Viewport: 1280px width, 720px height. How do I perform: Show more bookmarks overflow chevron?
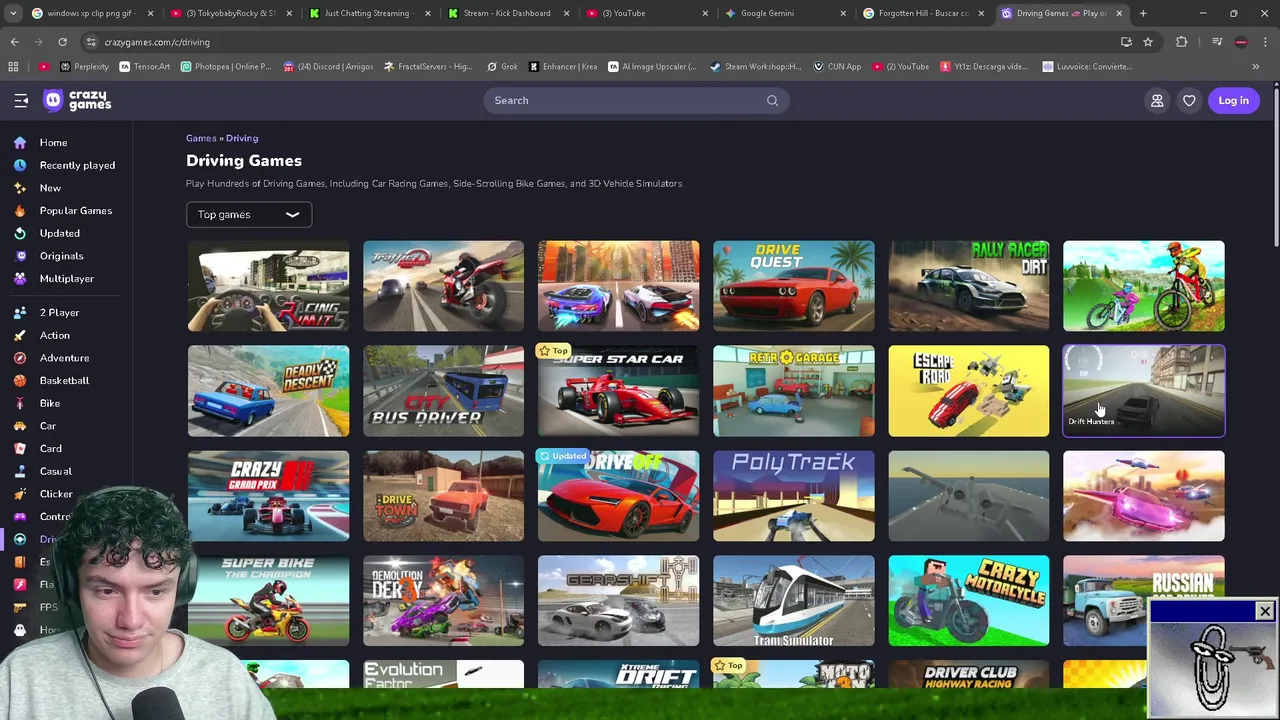(1256, 67)
